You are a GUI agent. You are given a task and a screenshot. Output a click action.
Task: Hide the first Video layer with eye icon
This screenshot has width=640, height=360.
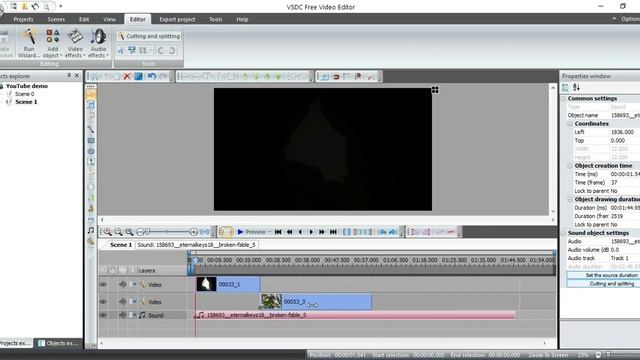click(x=103, y=284)
